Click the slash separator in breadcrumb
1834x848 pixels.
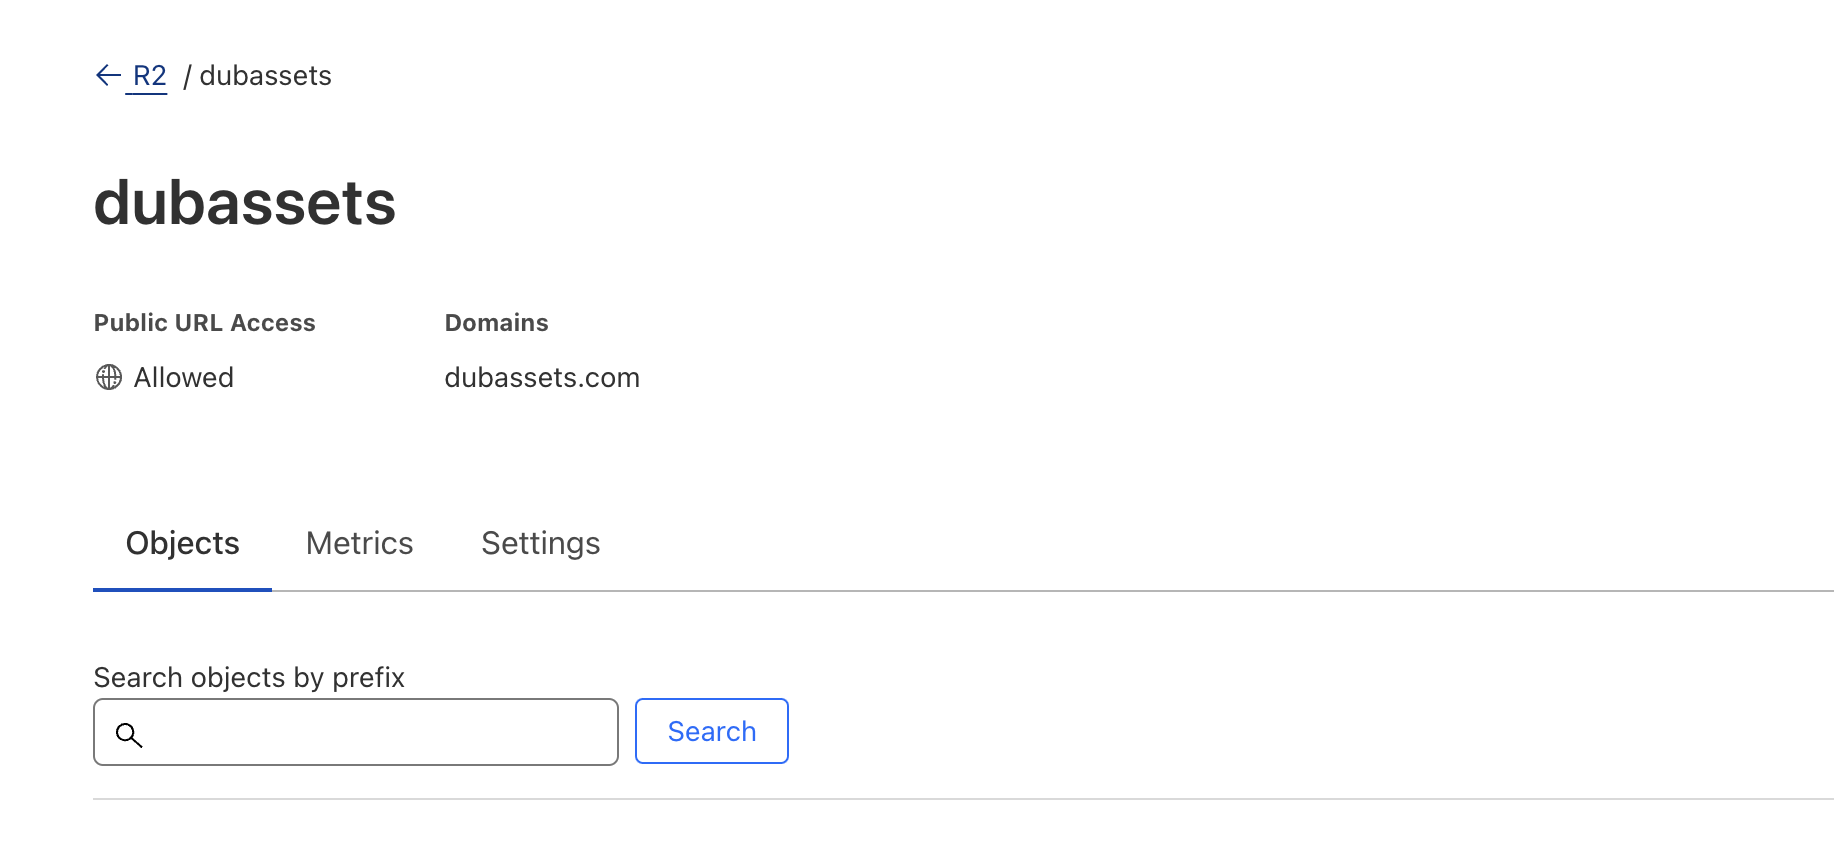click(x=187, y=76)
